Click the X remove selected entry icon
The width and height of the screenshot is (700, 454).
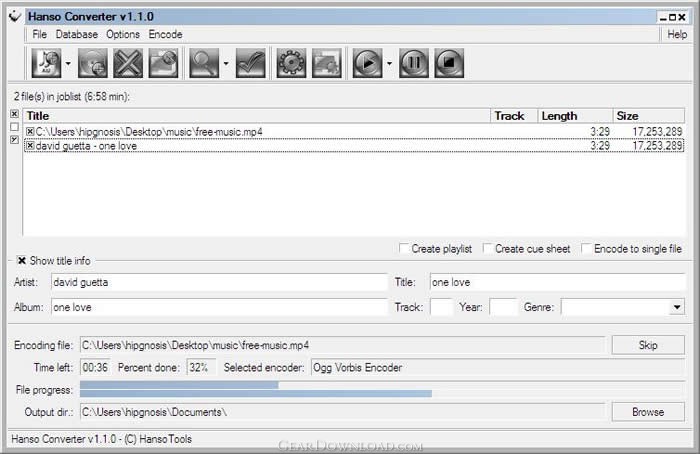coord(128,63)
